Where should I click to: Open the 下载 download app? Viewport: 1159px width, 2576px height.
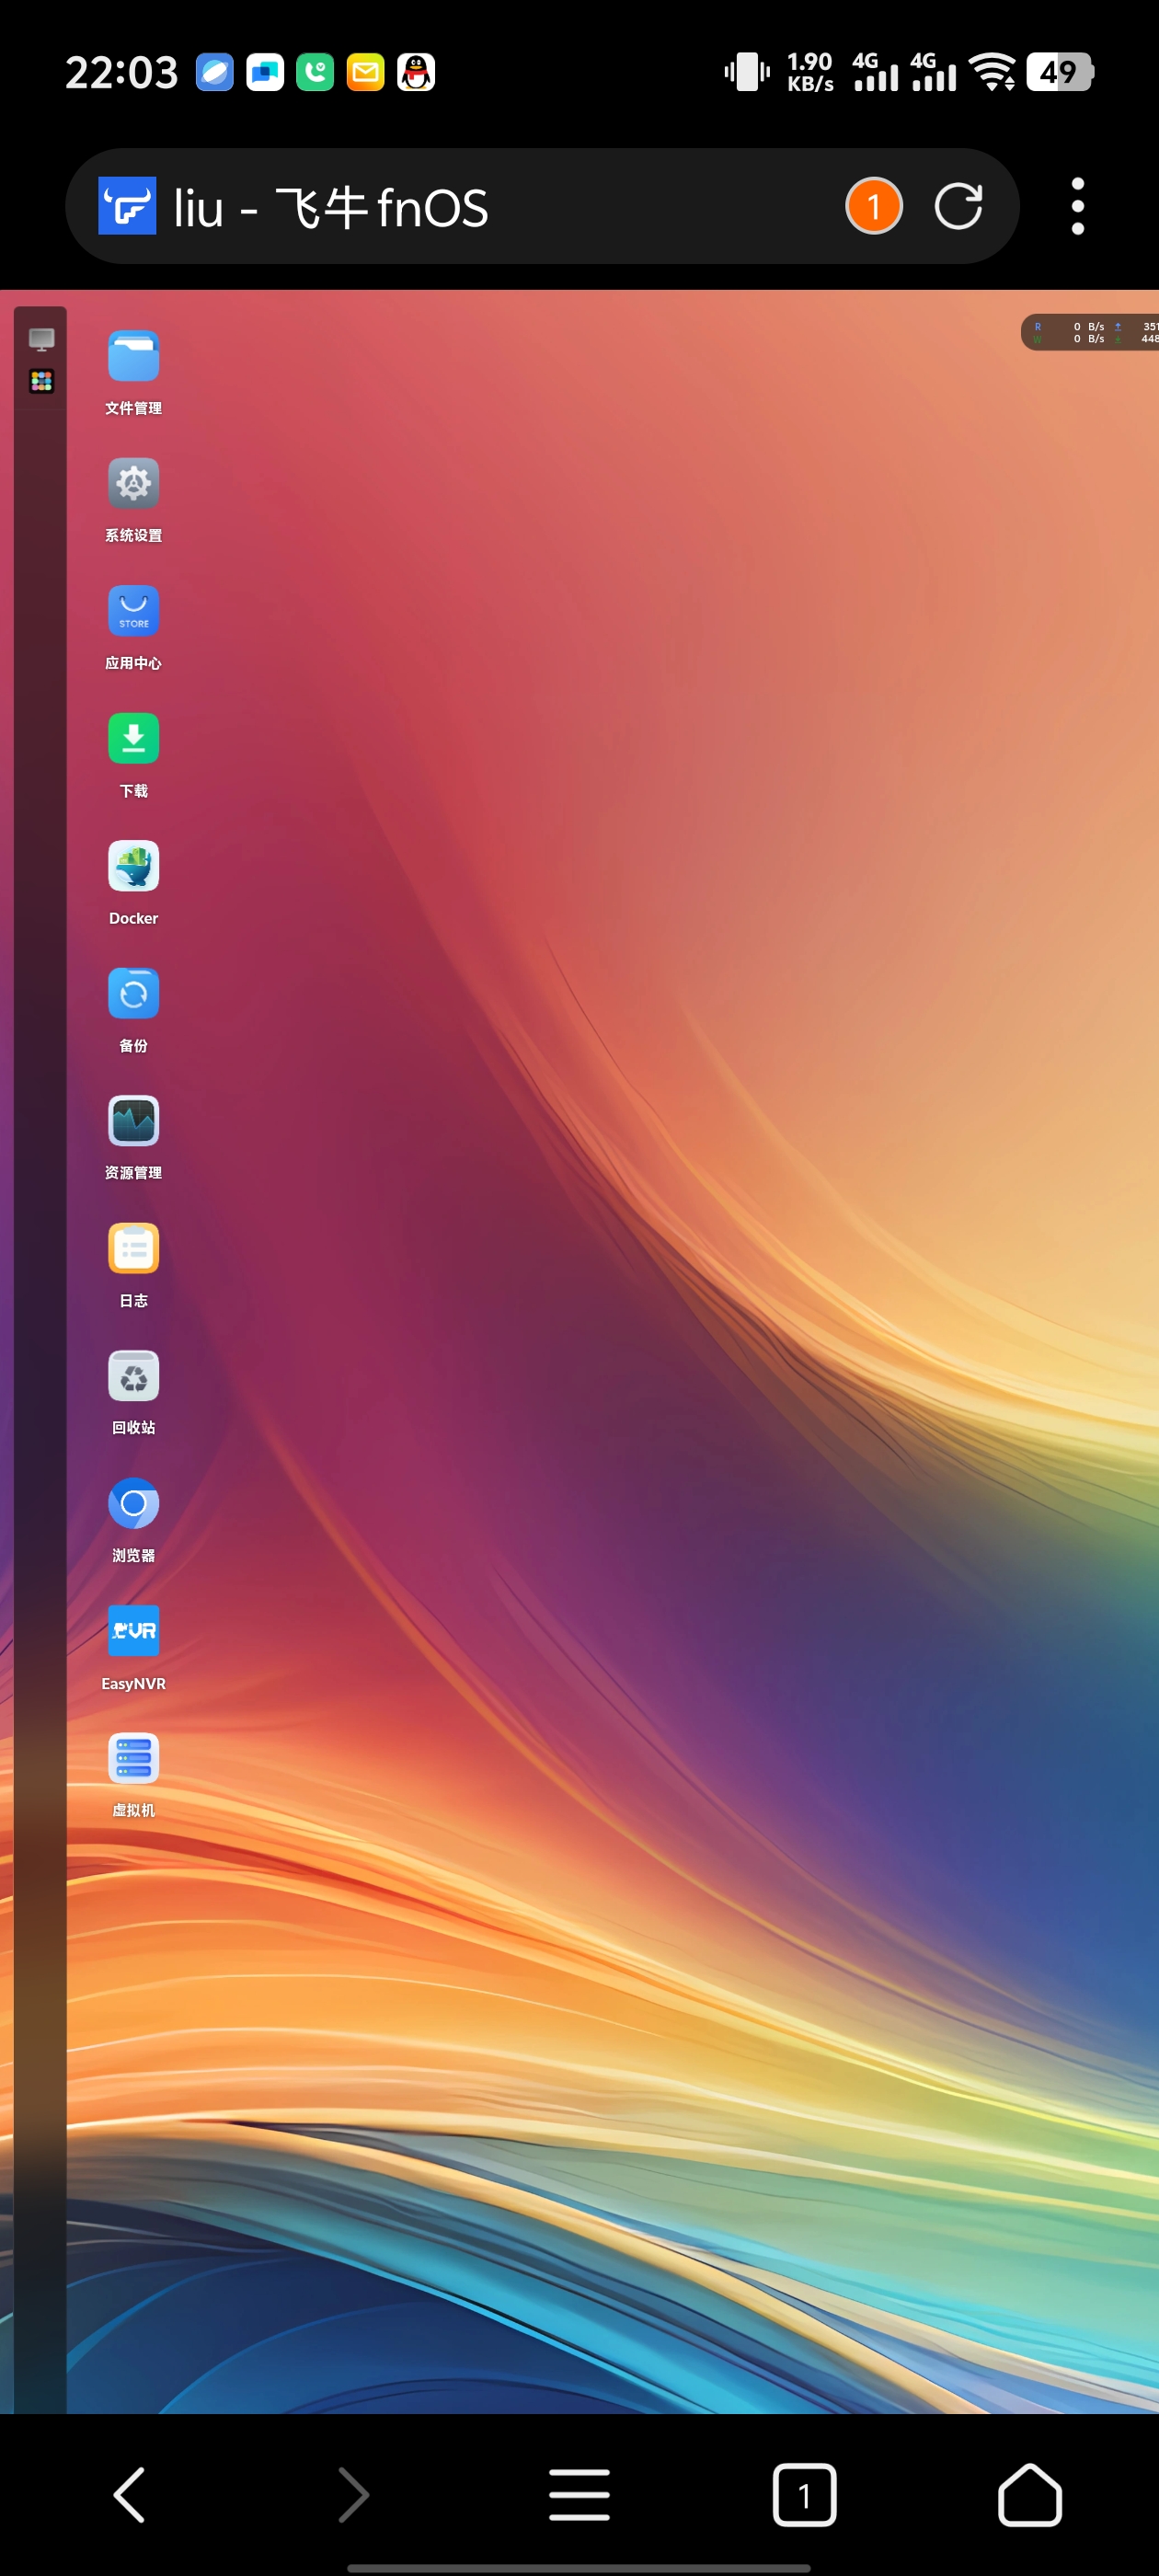tap(133, 739)
